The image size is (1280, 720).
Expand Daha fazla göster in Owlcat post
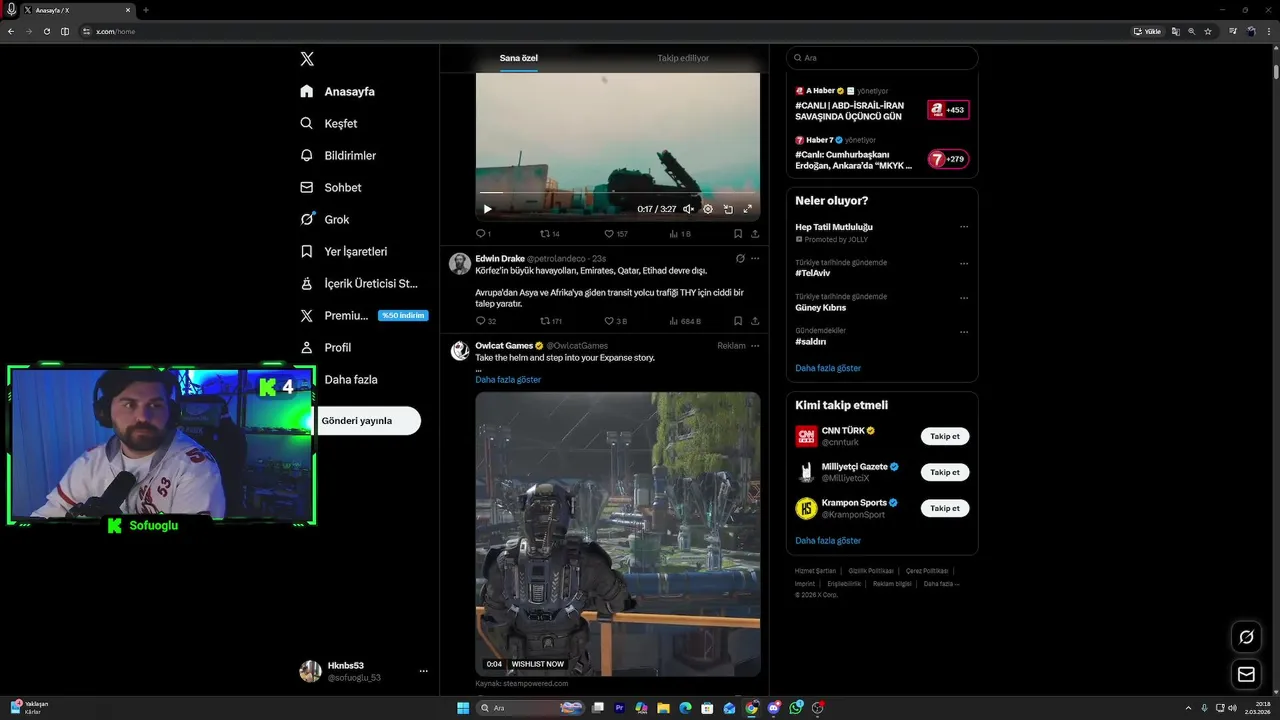point(508,380)
